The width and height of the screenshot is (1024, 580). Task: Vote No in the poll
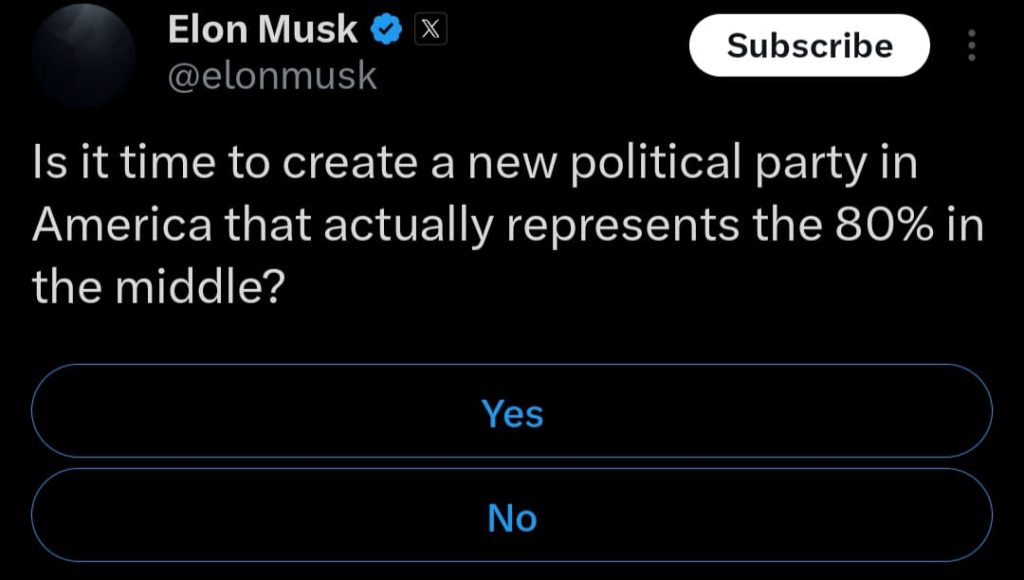click(x=512, y=515)
